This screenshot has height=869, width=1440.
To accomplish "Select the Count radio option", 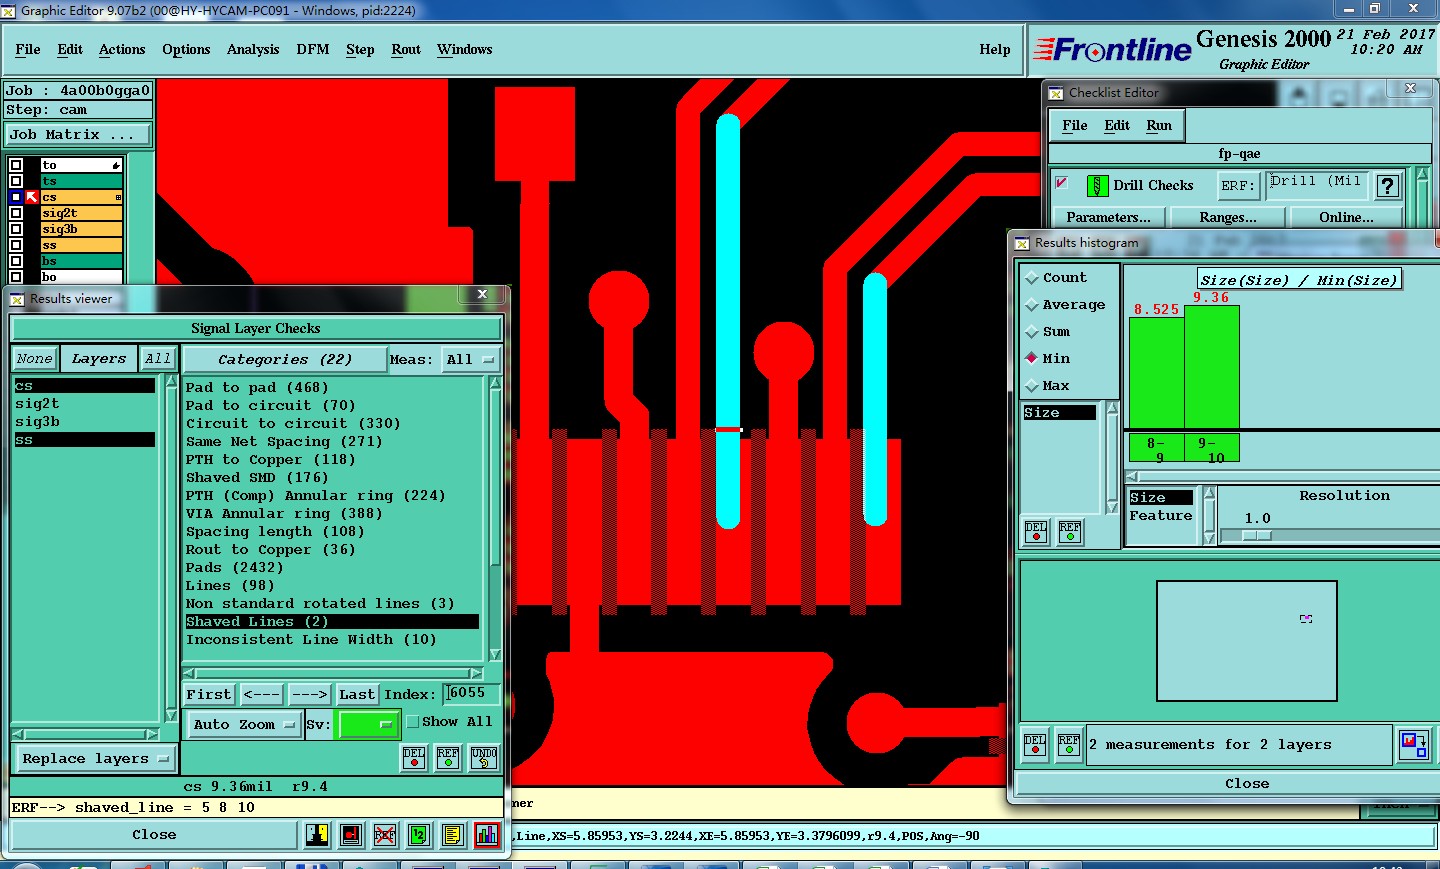I will pyautogui.click(x=1032, y=278).
